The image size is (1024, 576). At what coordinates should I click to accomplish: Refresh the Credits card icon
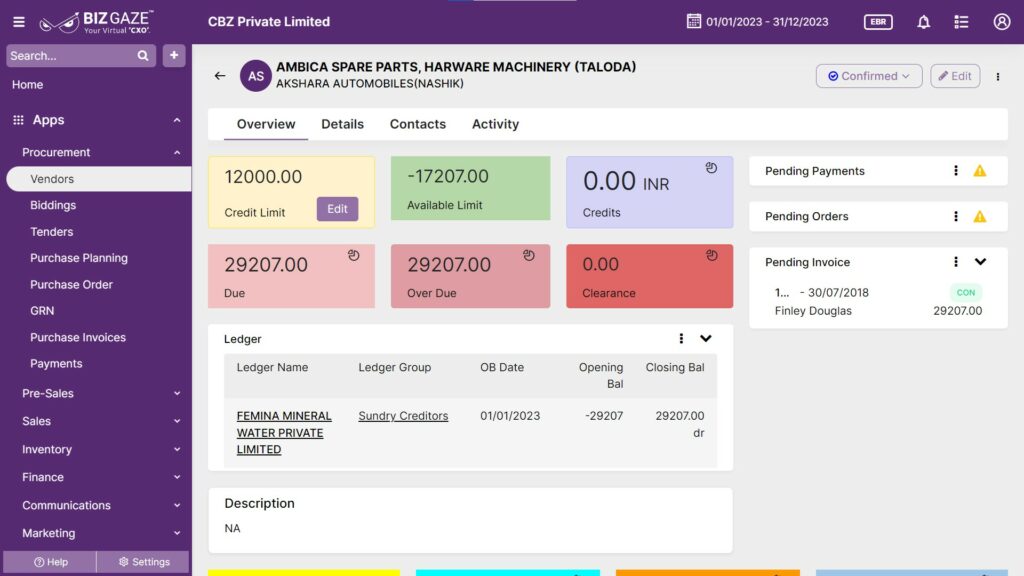[x=711, y=168]
